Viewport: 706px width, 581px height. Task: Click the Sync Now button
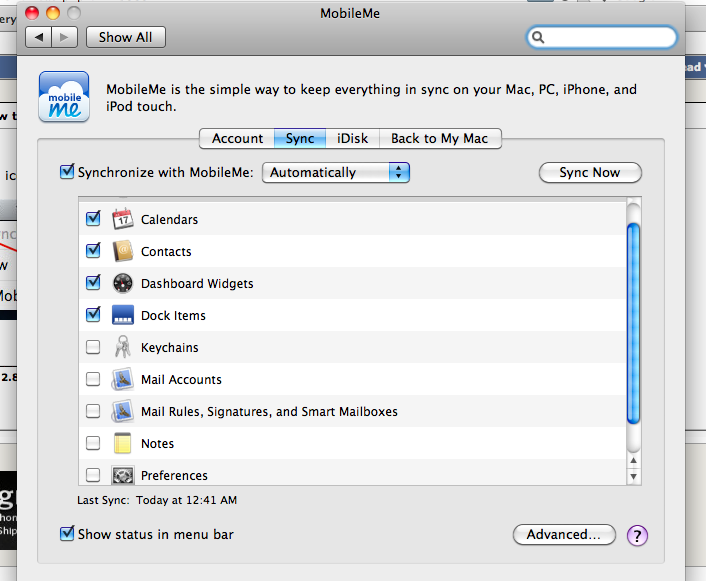(590, 172)
